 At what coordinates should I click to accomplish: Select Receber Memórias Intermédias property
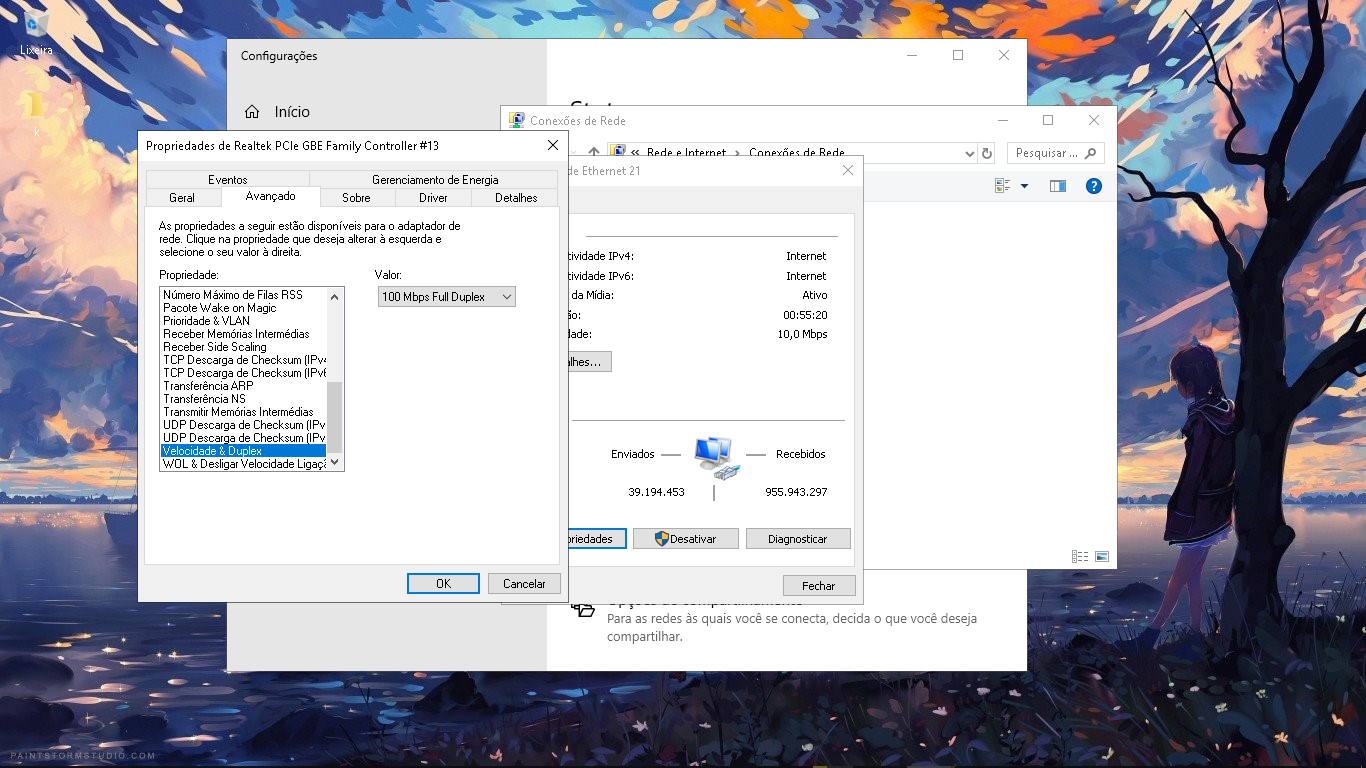click(237, 334)
